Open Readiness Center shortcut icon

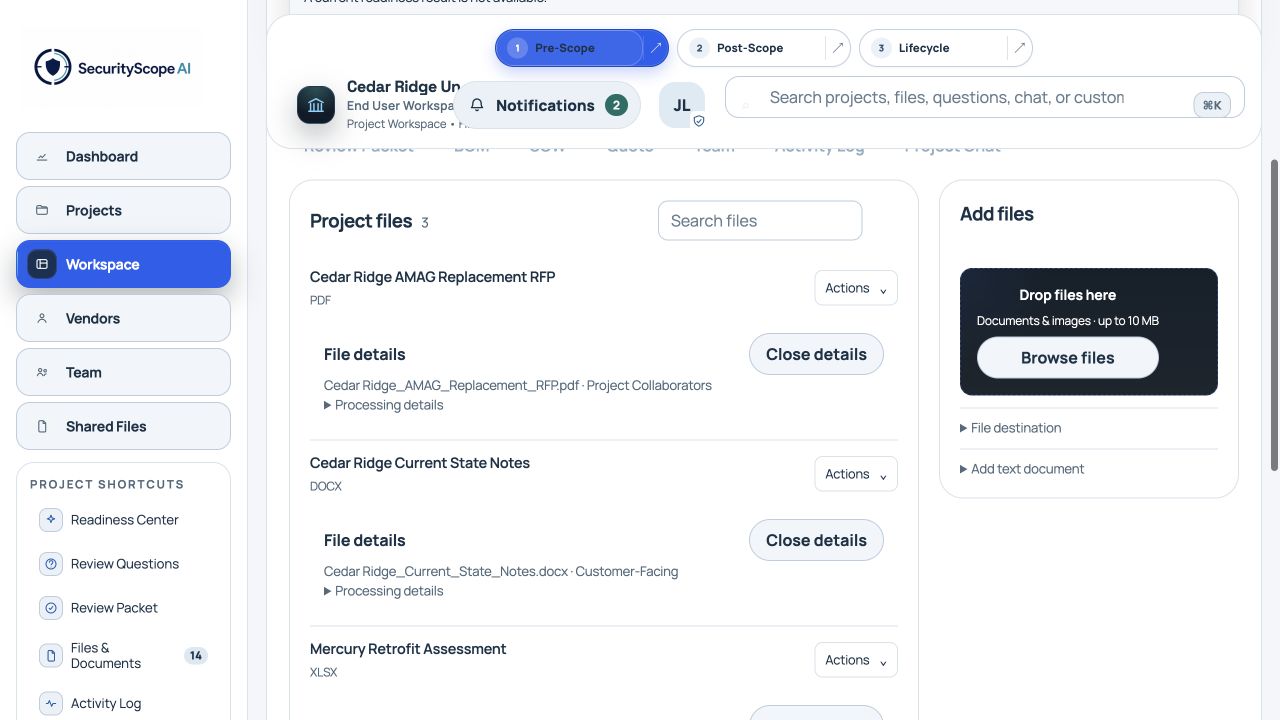(51, 520)
